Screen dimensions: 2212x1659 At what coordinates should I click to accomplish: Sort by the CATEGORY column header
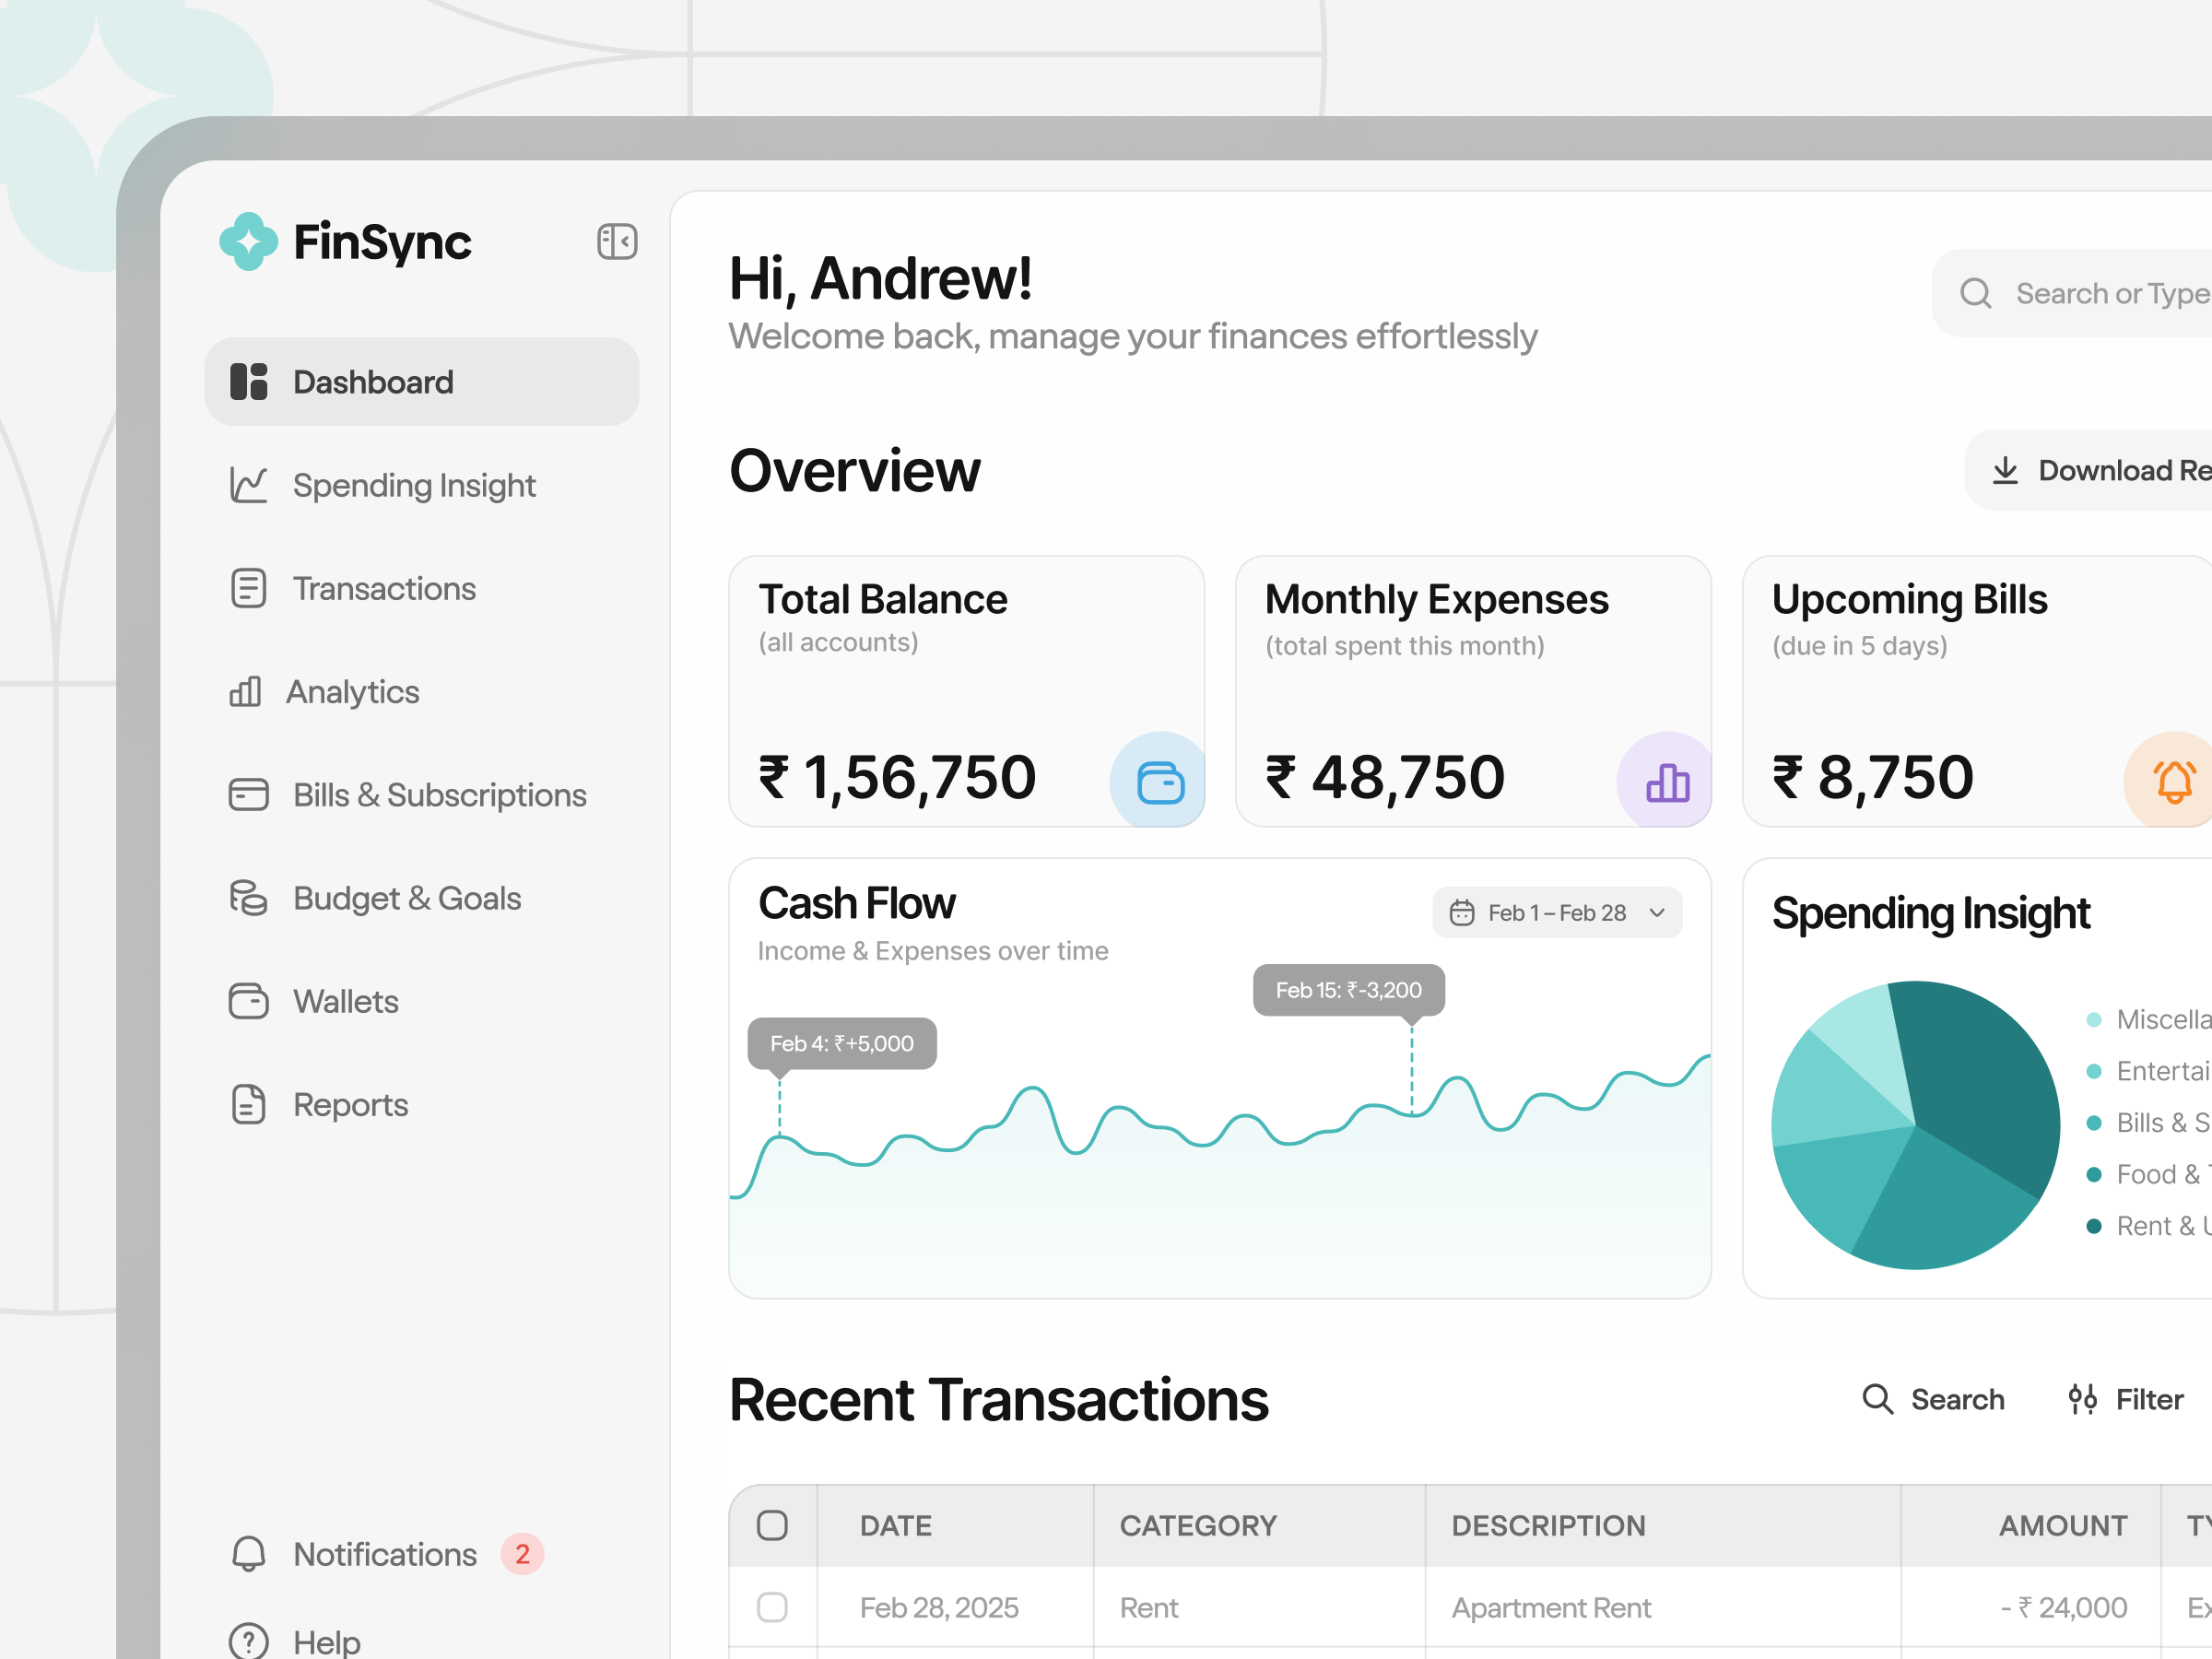1198,1525
